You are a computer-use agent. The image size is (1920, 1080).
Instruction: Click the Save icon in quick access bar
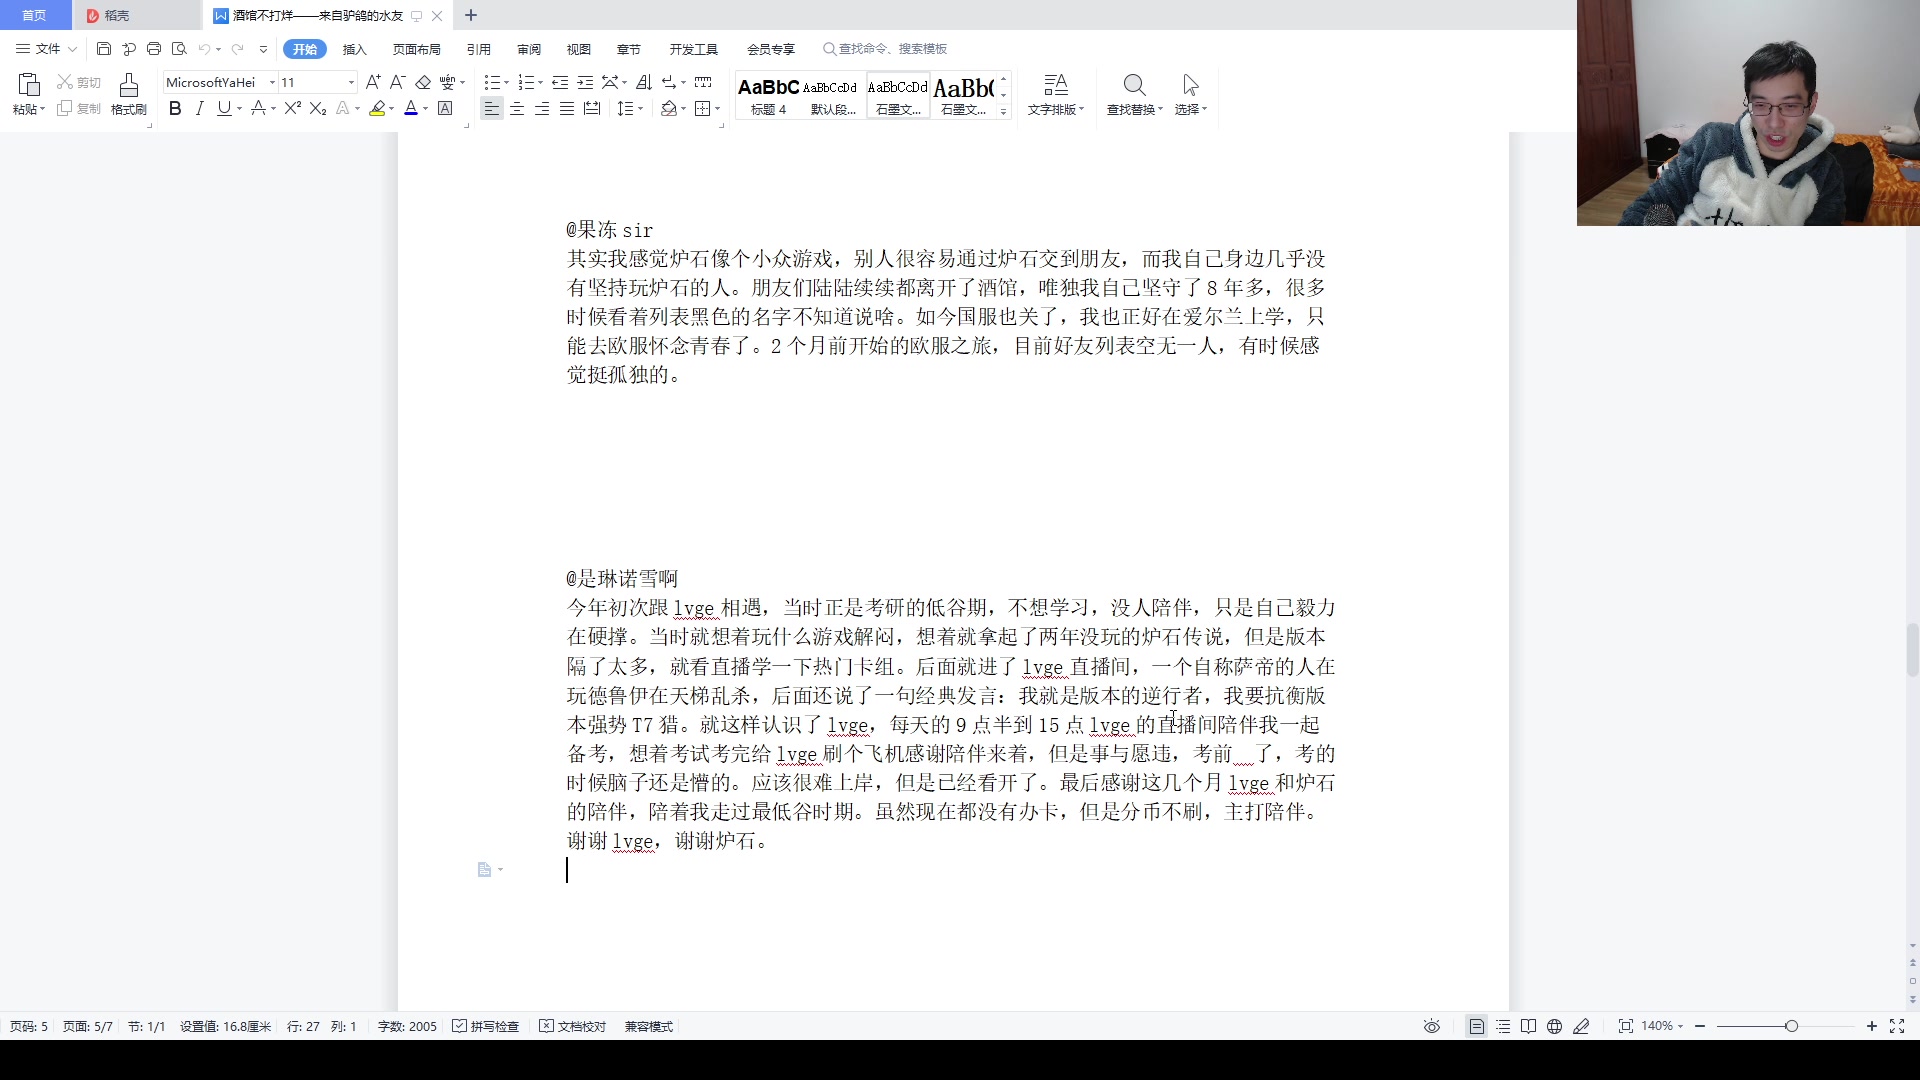tap(104, 48)
